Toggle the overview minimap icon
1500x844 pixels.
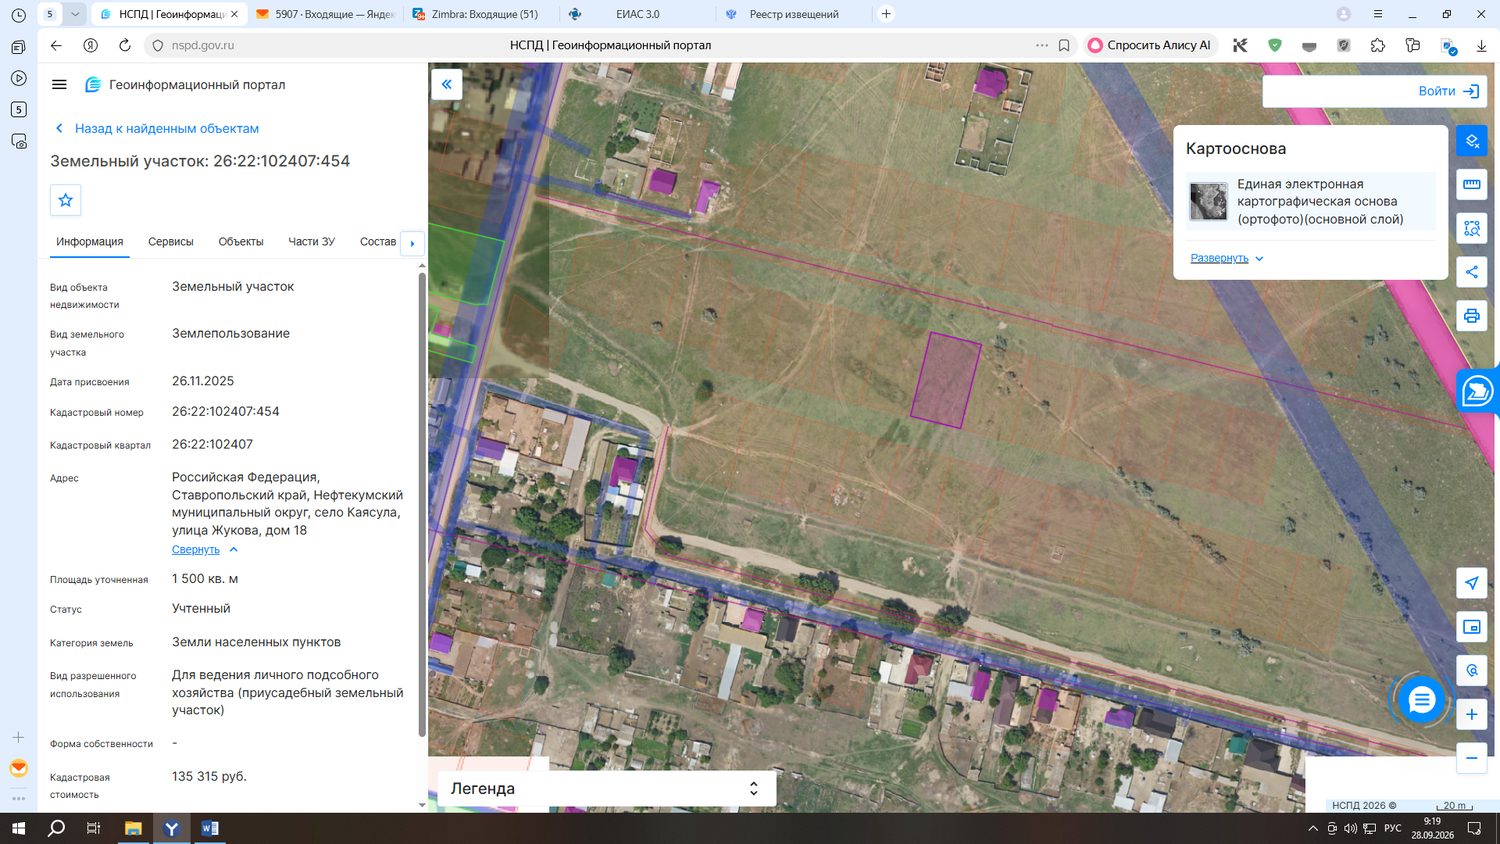click(x=1472, y=627)
